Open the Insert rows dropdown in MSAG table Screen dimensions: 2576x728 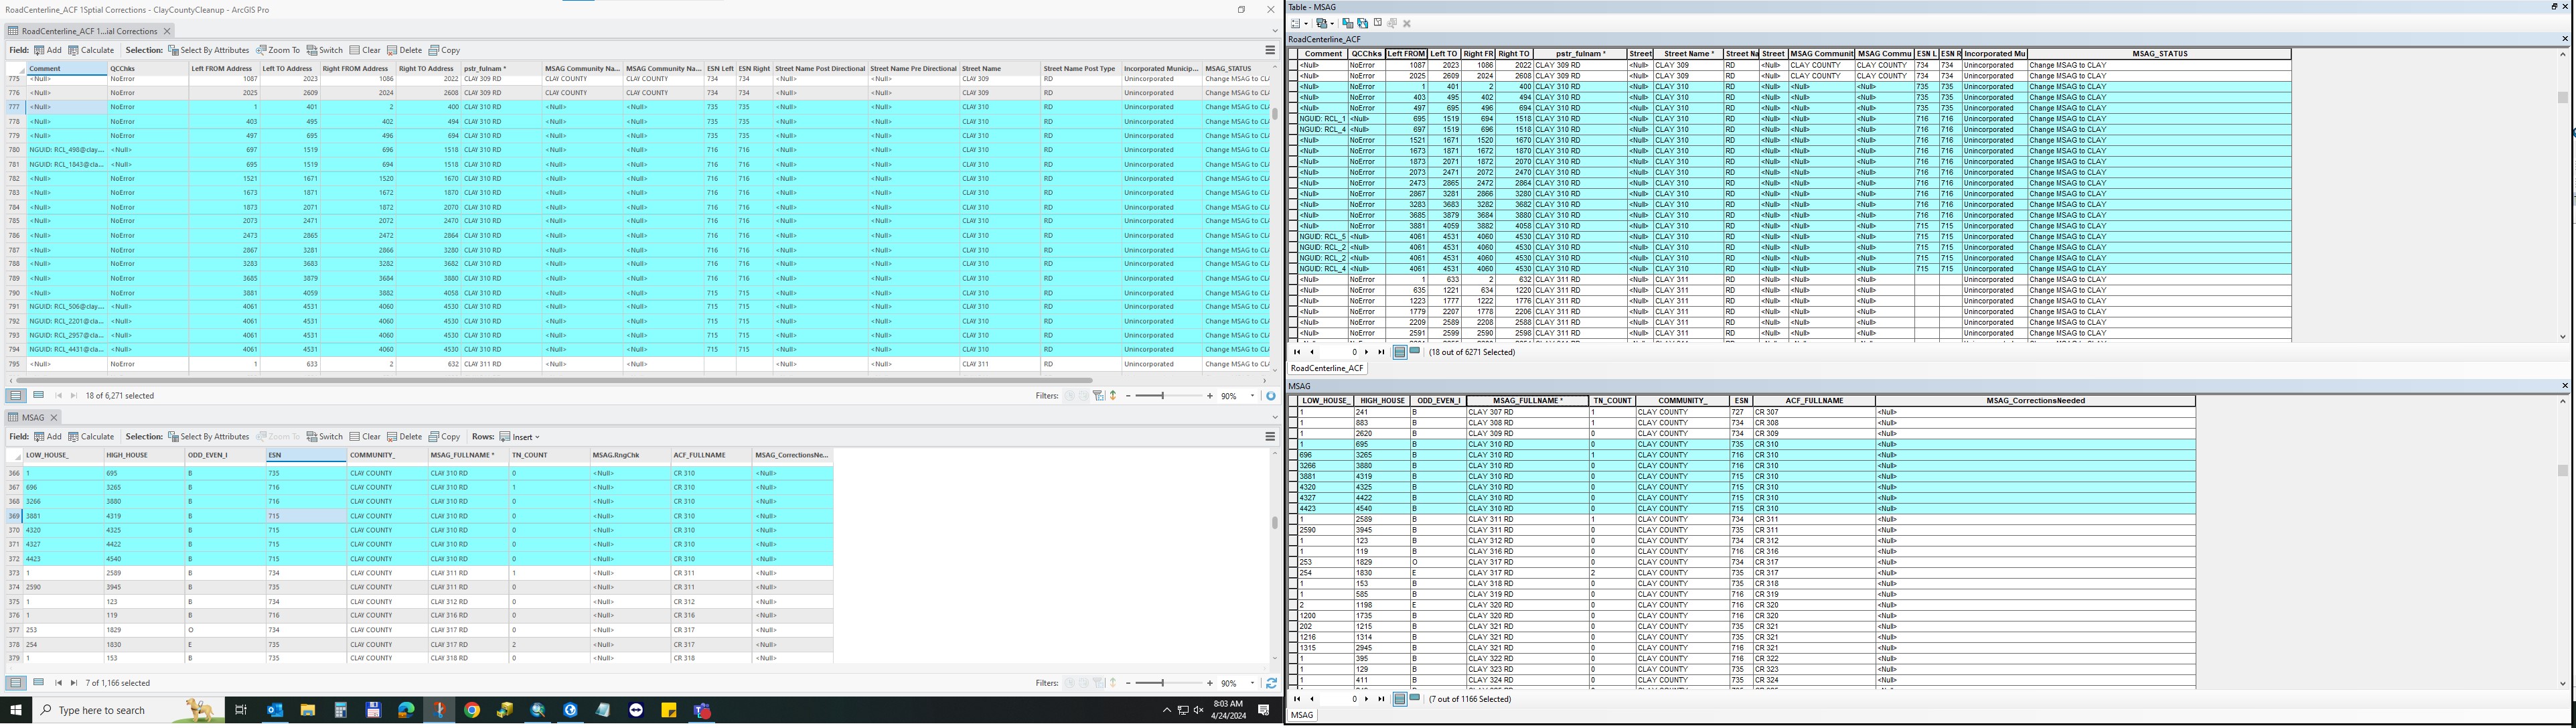point(520,437)
